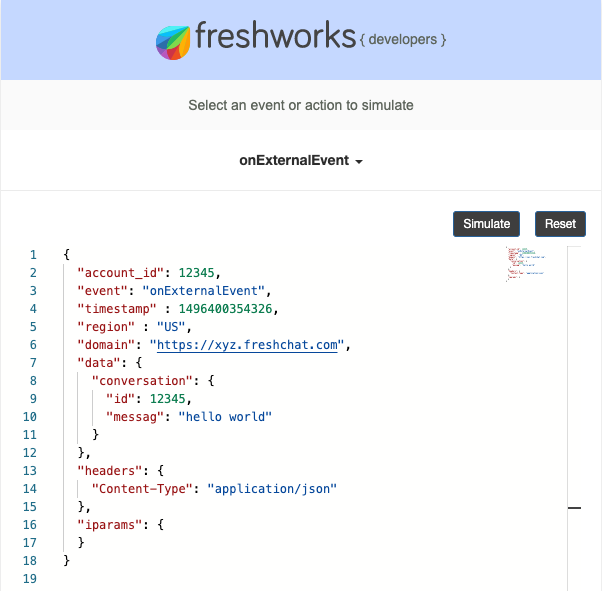The height and width of the screenshot is (591, 602).
Task: Click the "US" region value
Action: pos(171,327)
